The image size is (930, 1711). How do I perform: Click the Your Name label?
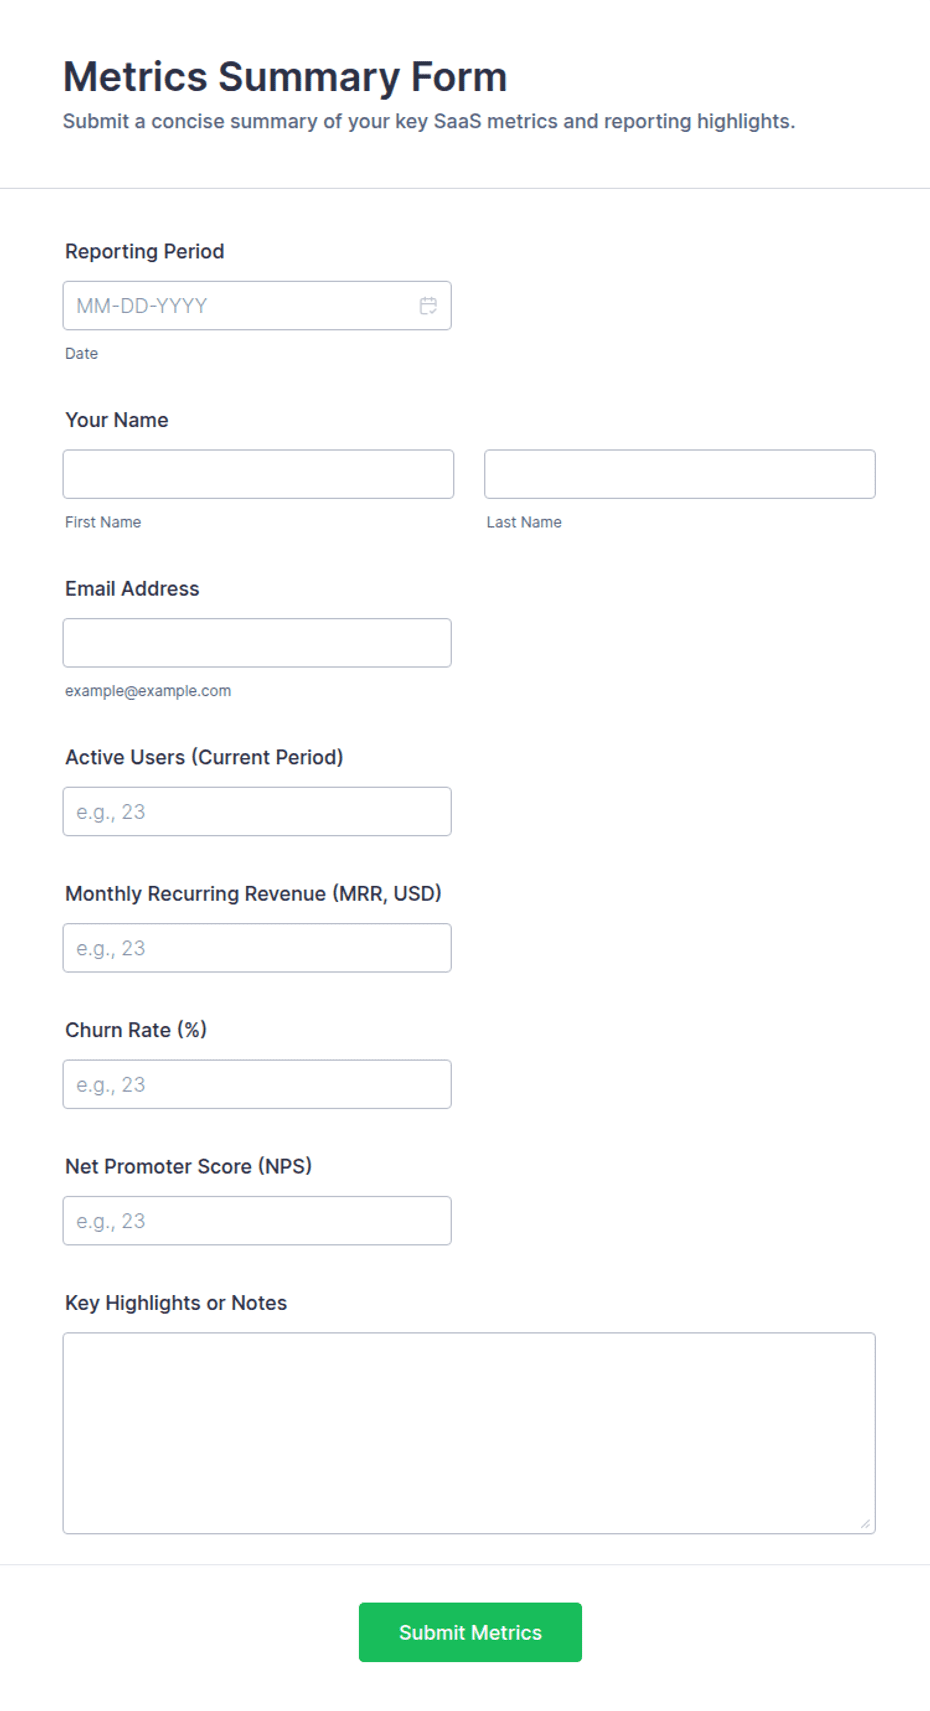coord(117,420)
